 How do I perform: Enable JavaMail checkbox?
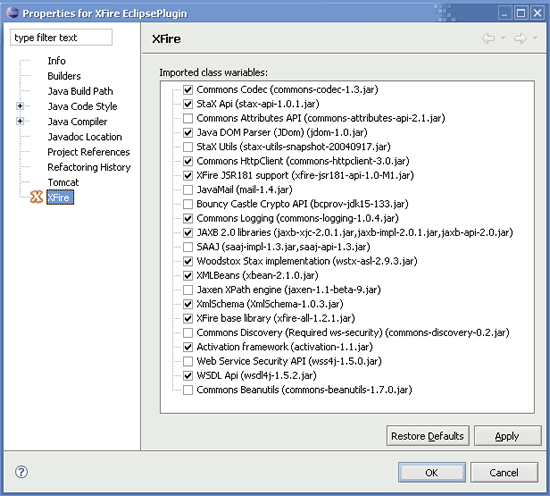(188, 190)
